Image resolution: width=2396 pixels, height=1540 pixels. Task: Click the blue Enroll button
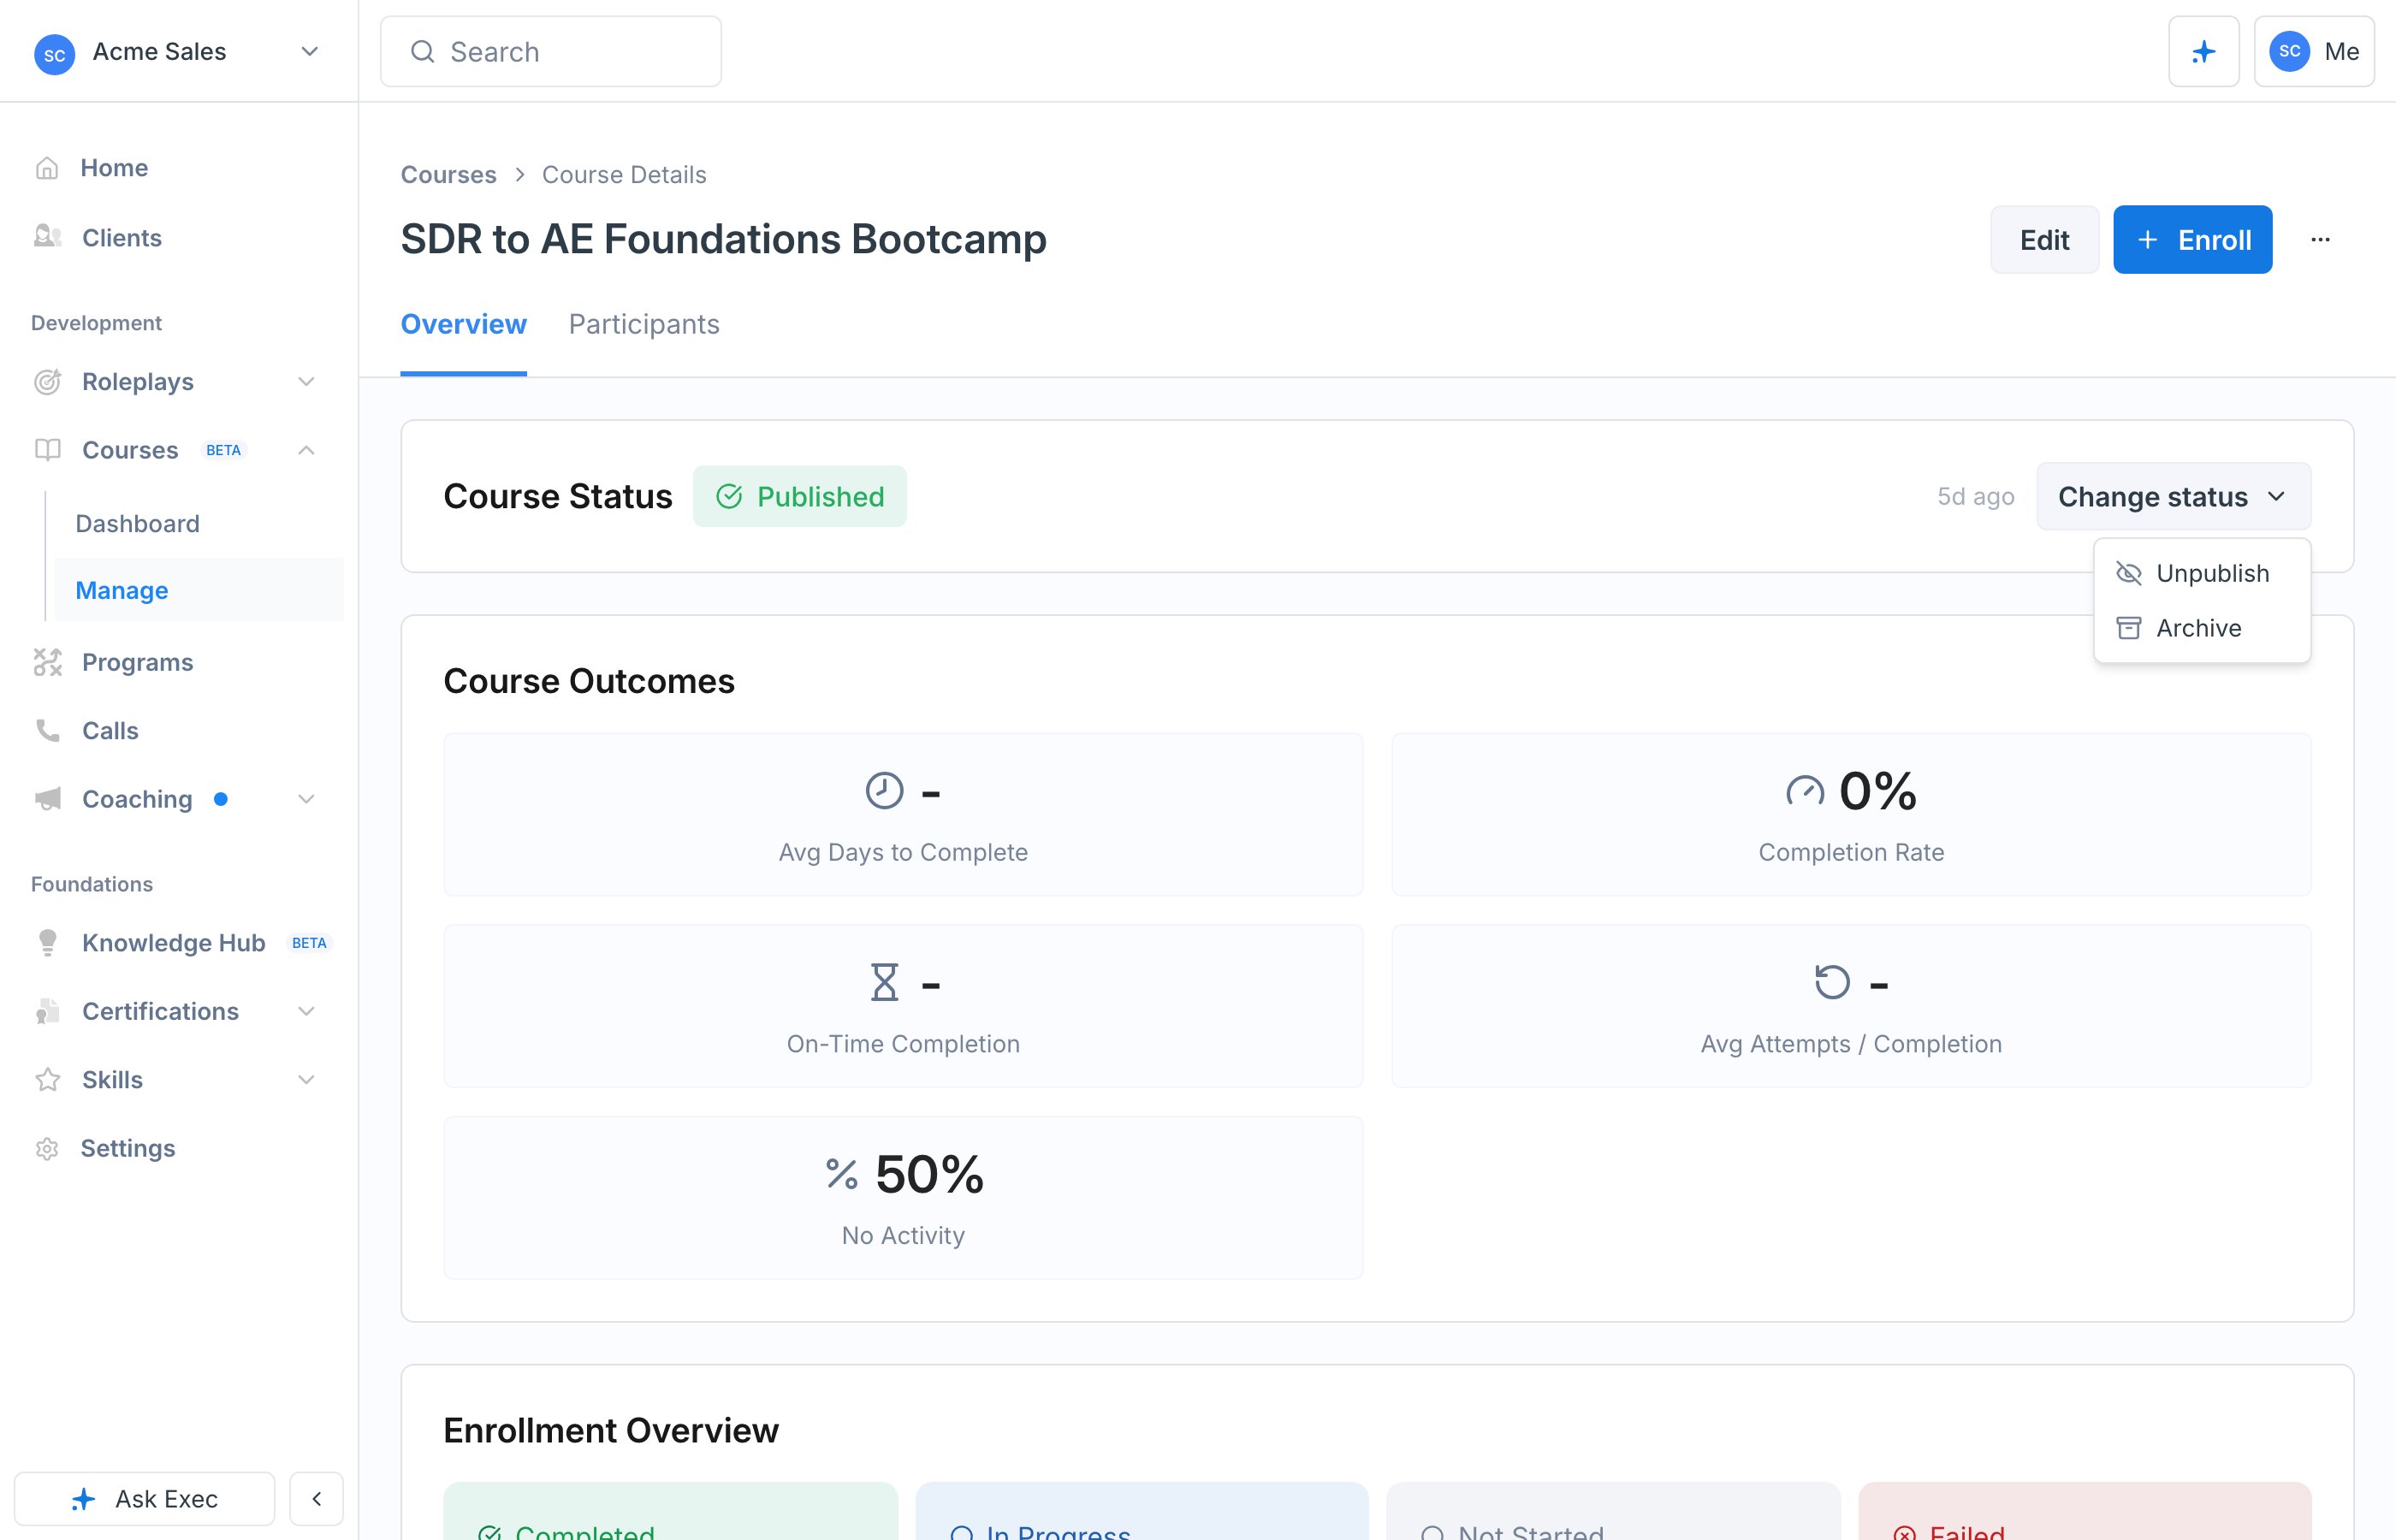point(2192,239)
